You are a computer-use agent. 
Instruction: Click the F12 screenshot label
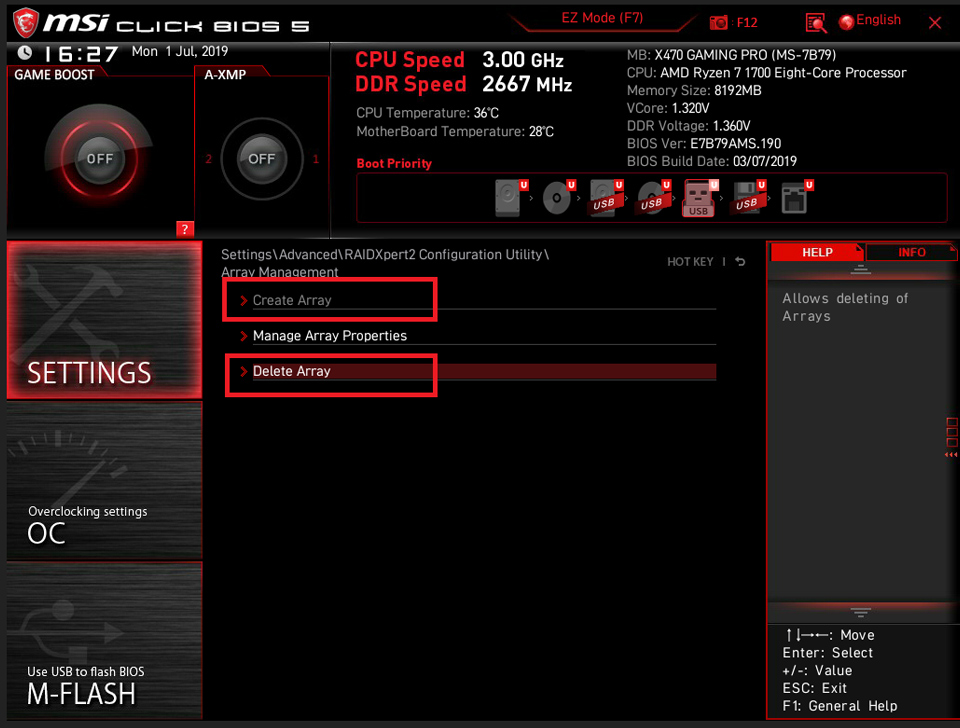(x=747, y=23)
